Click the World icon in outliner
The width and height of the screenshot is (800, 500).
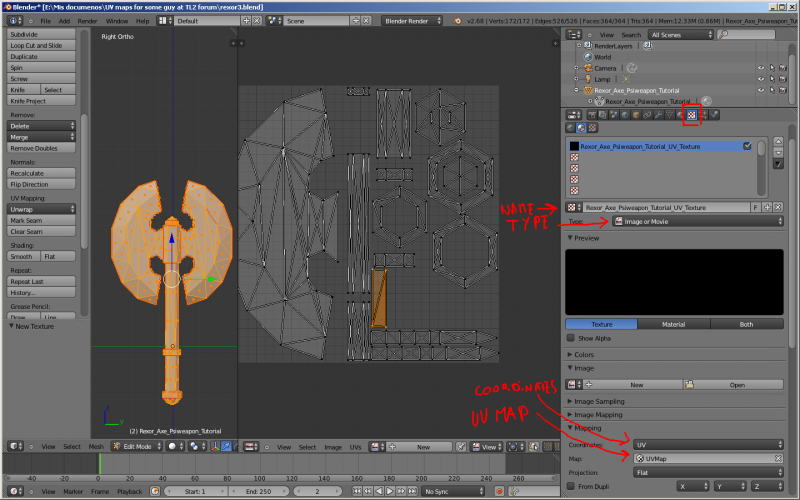pyautogui.click(x=586, y=57)
